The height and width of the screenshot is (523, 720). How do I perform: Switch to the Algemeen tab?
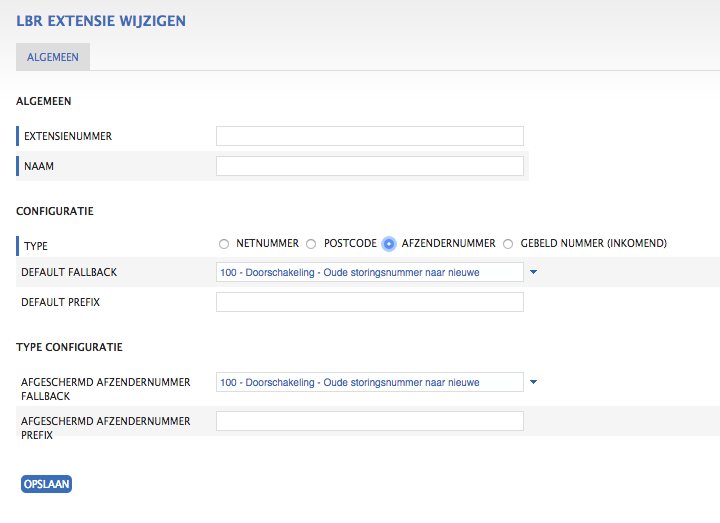(x=53, y=57)
